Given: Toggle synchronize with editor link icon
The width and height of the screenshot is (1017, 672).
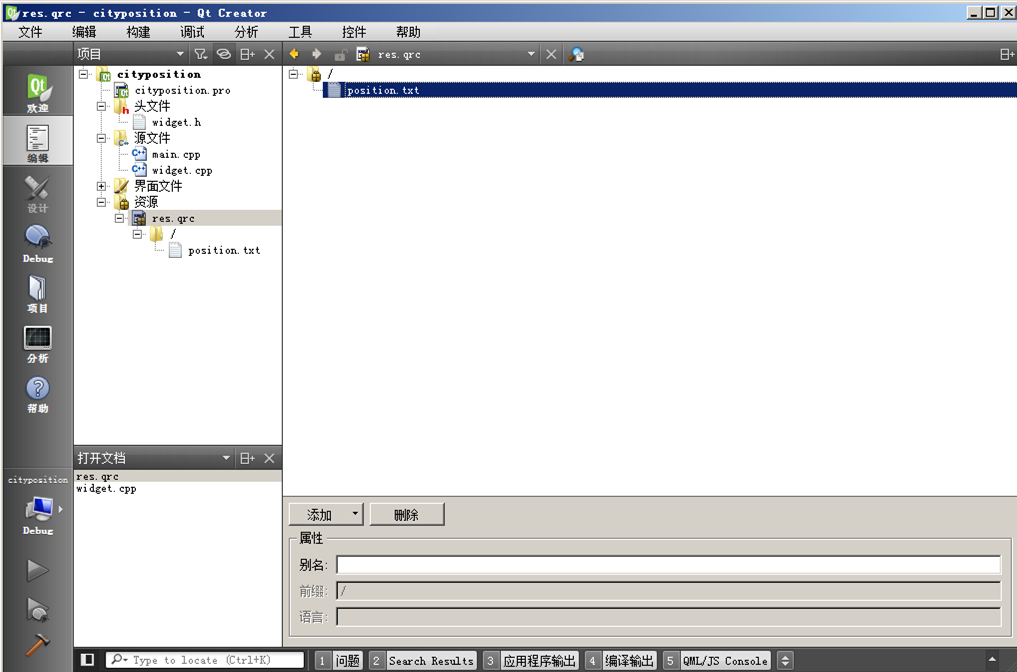Looking at the screenshot, I should tap(224, 54).
